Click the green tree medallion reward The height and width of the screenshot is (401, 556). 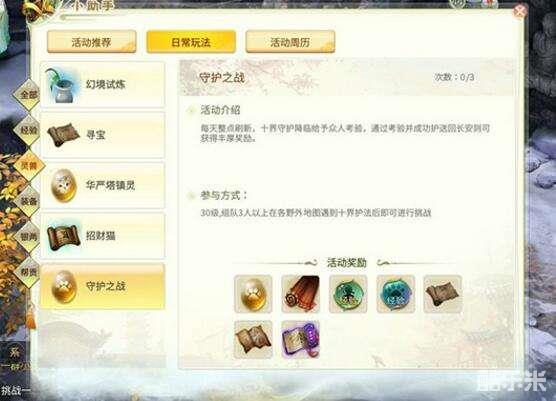point(348,294)
